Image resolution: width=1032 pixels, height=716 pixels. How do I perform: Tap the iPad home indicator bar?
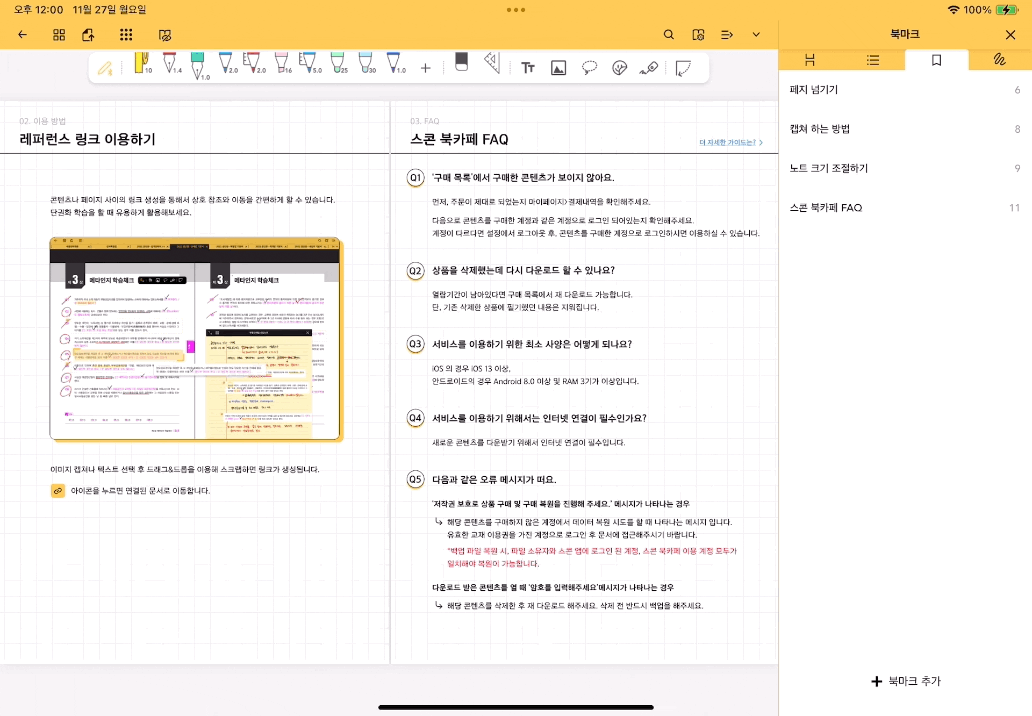(516, 707)
